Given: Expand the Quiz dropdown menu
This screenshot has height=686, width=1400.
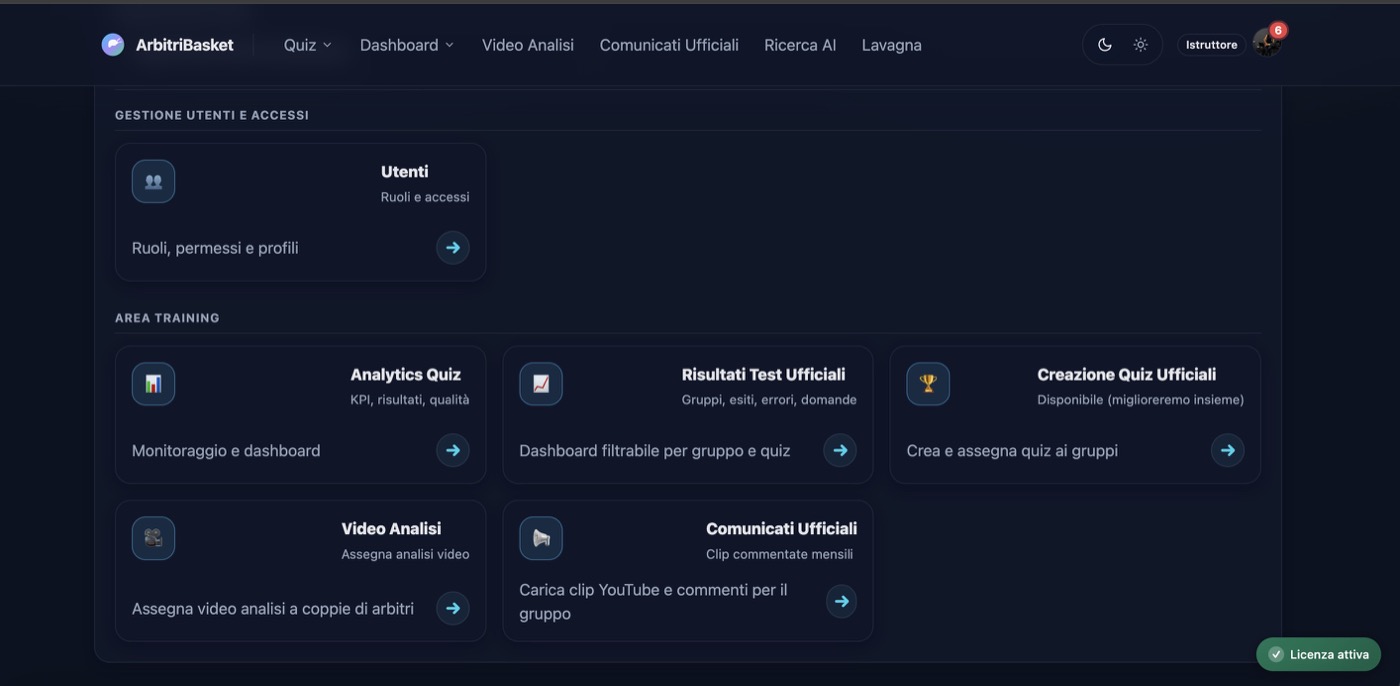Looking at the screenshot, I should pyautogui.click(x=308, y=45).
